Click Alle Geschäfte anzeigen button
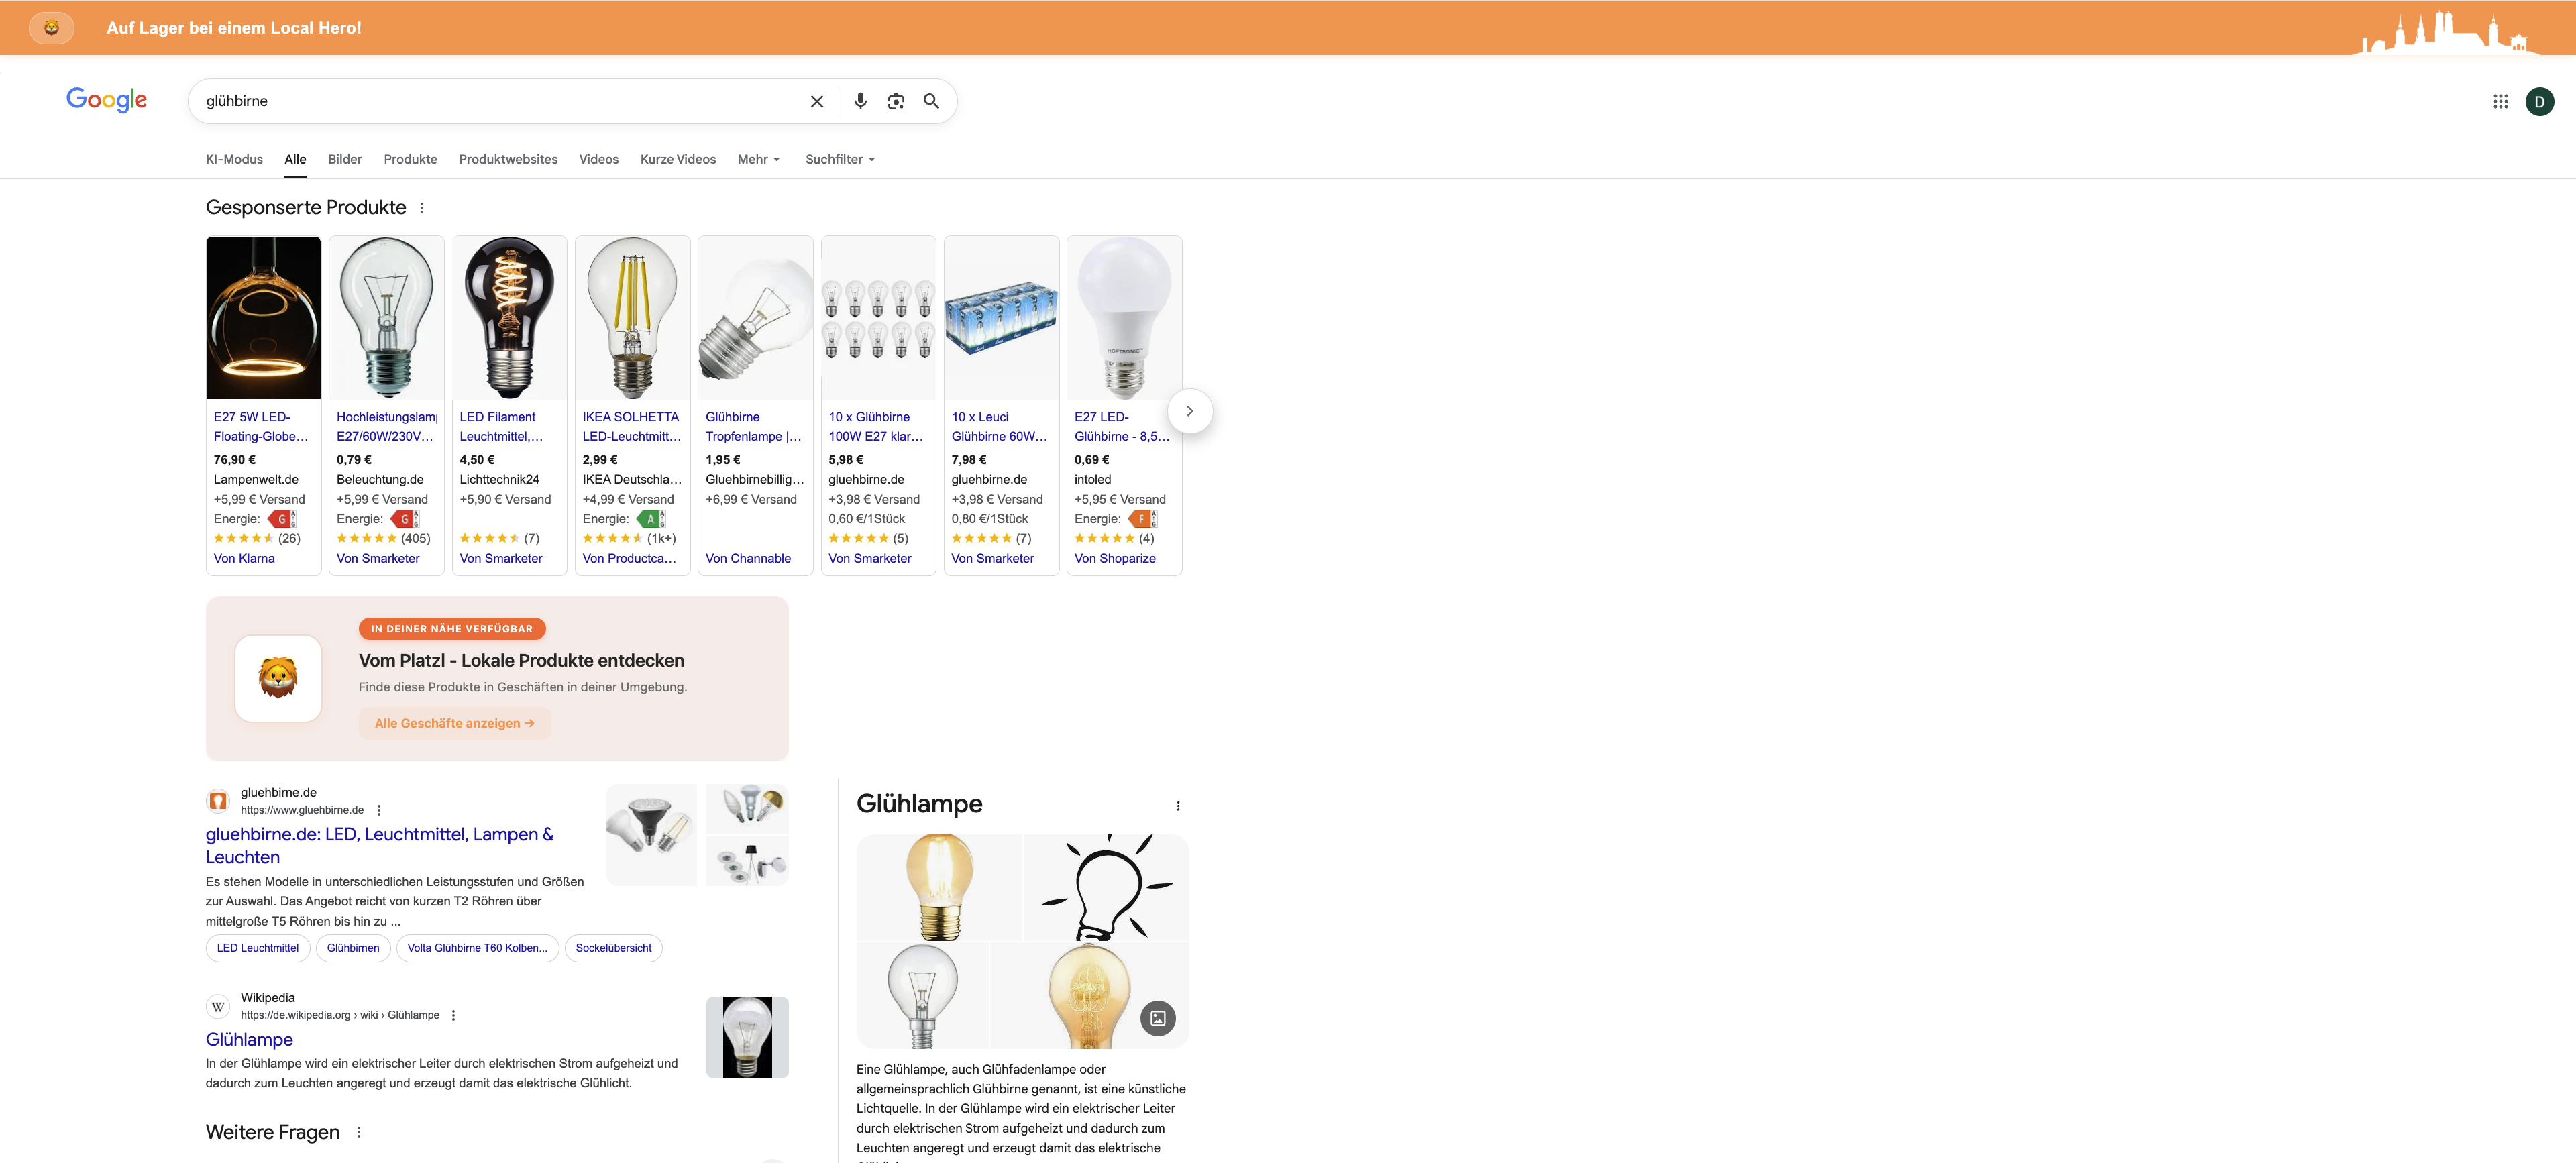The image size is (2576, 1163). click(454, 723)
